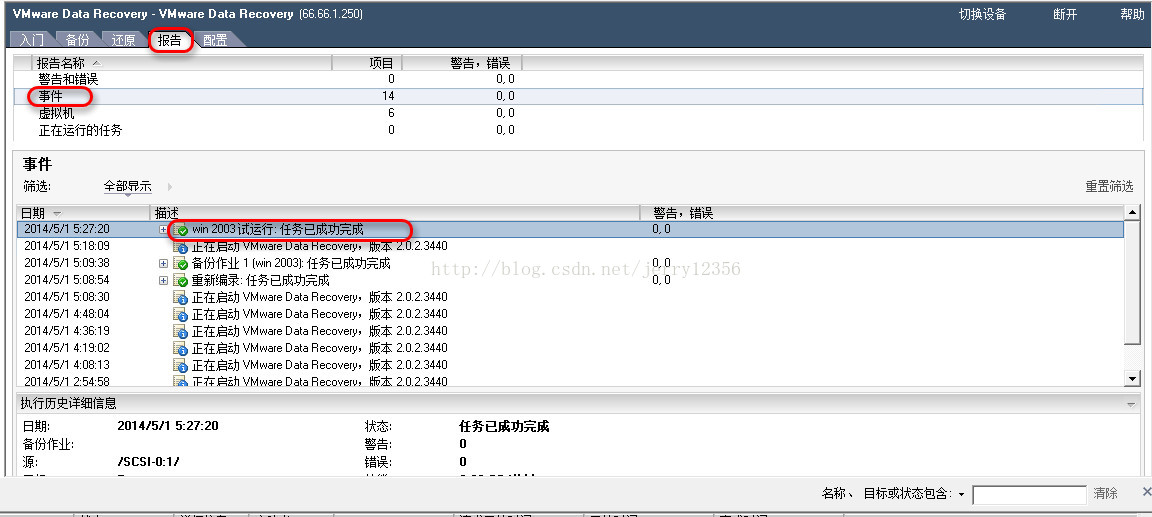Click the info icon in the 5:08:30 event row
Screen dimensions: 1152x517
coord(181,297)
